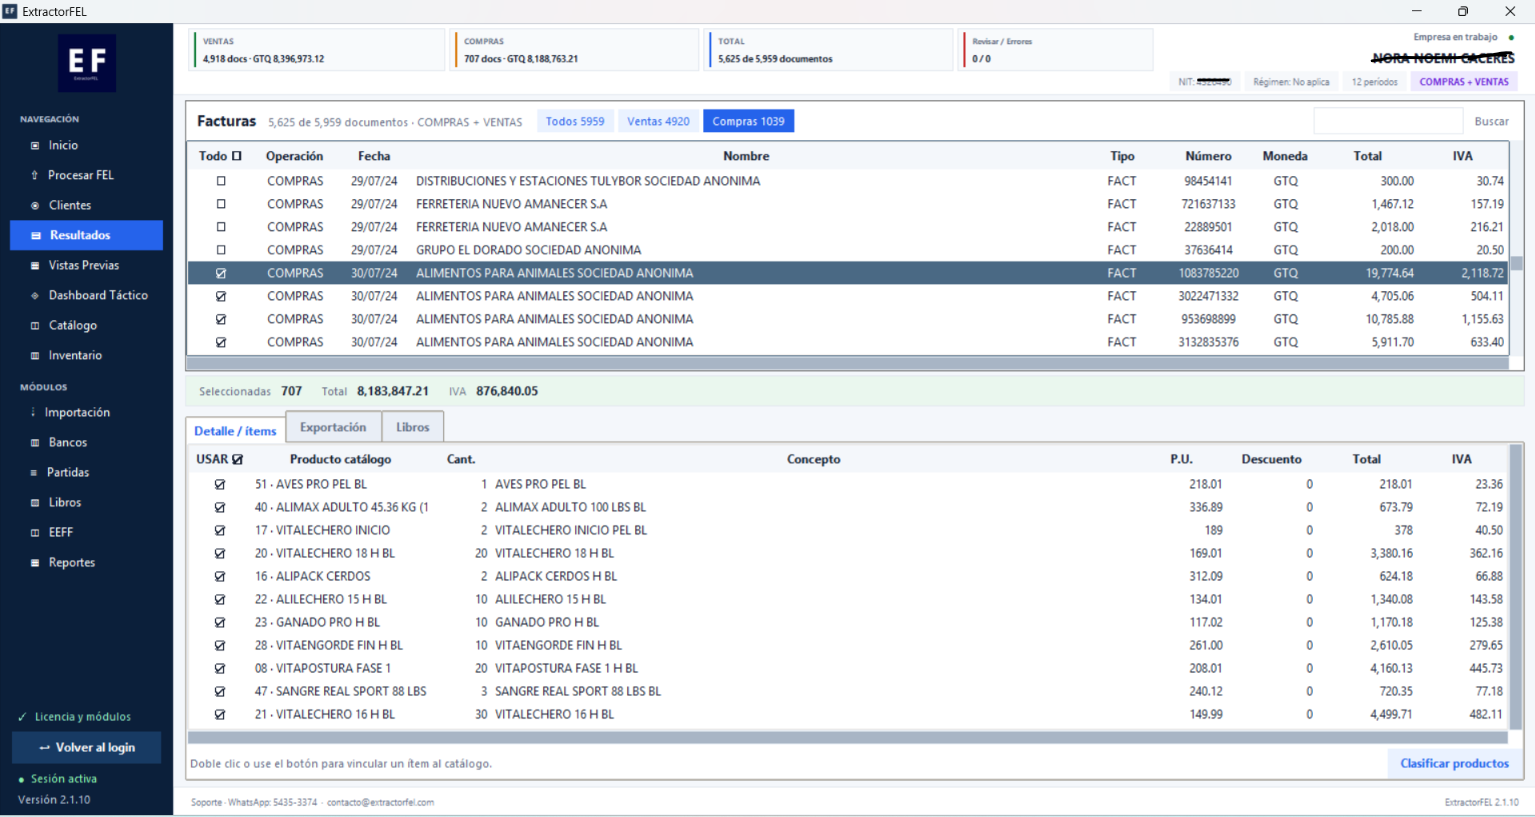Click the icon beside the sidebar Libros module
The width and height of the screenshot is (1535, 817).
point(35,503)
